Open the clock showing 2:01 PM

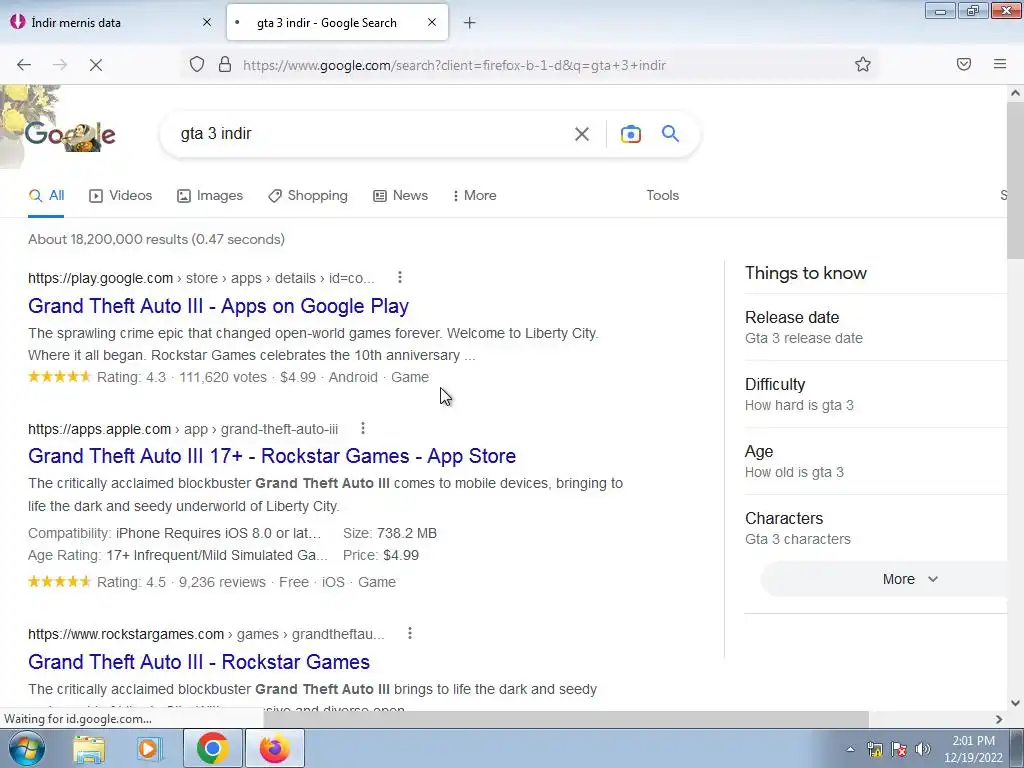click(973, 748)
